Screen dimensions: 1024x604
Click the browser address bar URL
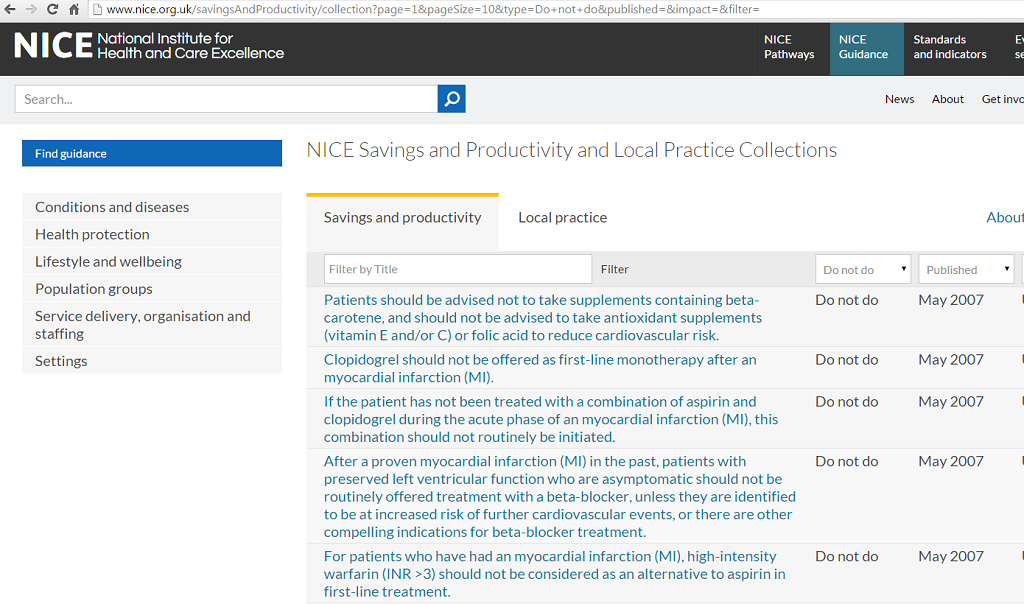[x=433, y=9]
